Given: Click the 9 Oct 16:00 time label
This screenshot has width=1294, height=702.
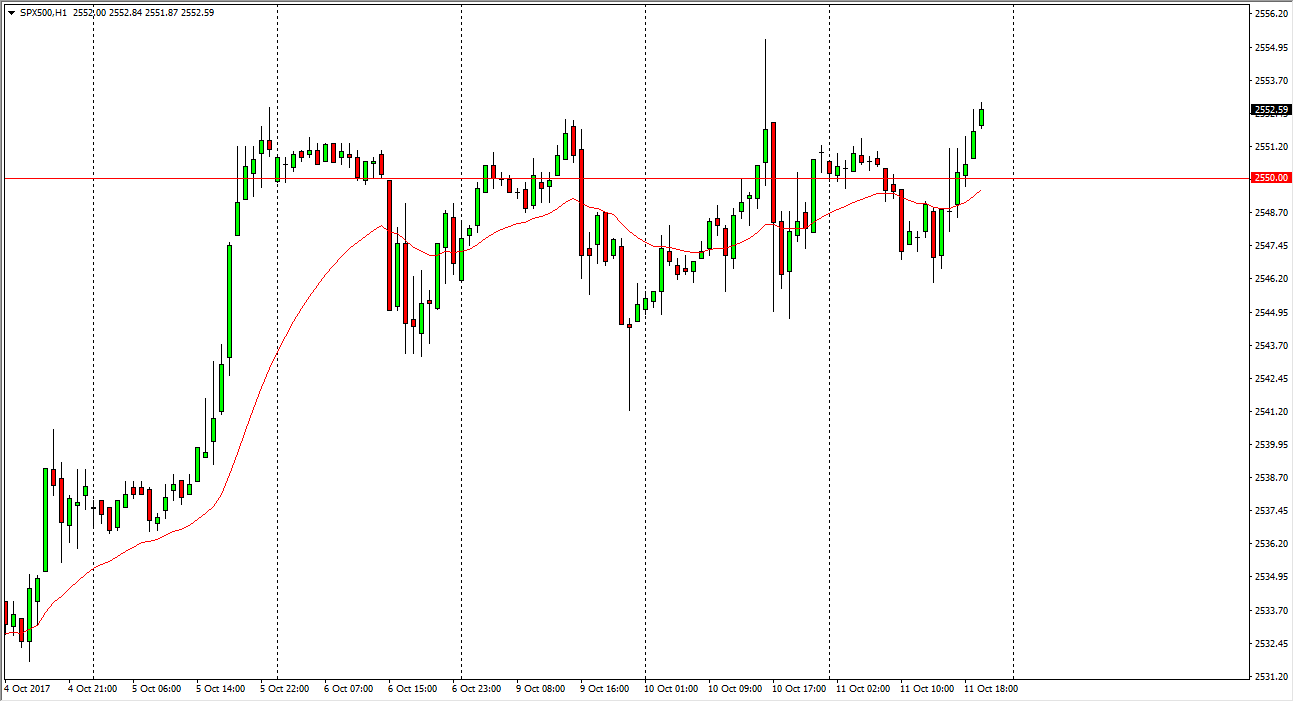Looking at the screenshot, I should pos(607,689).
